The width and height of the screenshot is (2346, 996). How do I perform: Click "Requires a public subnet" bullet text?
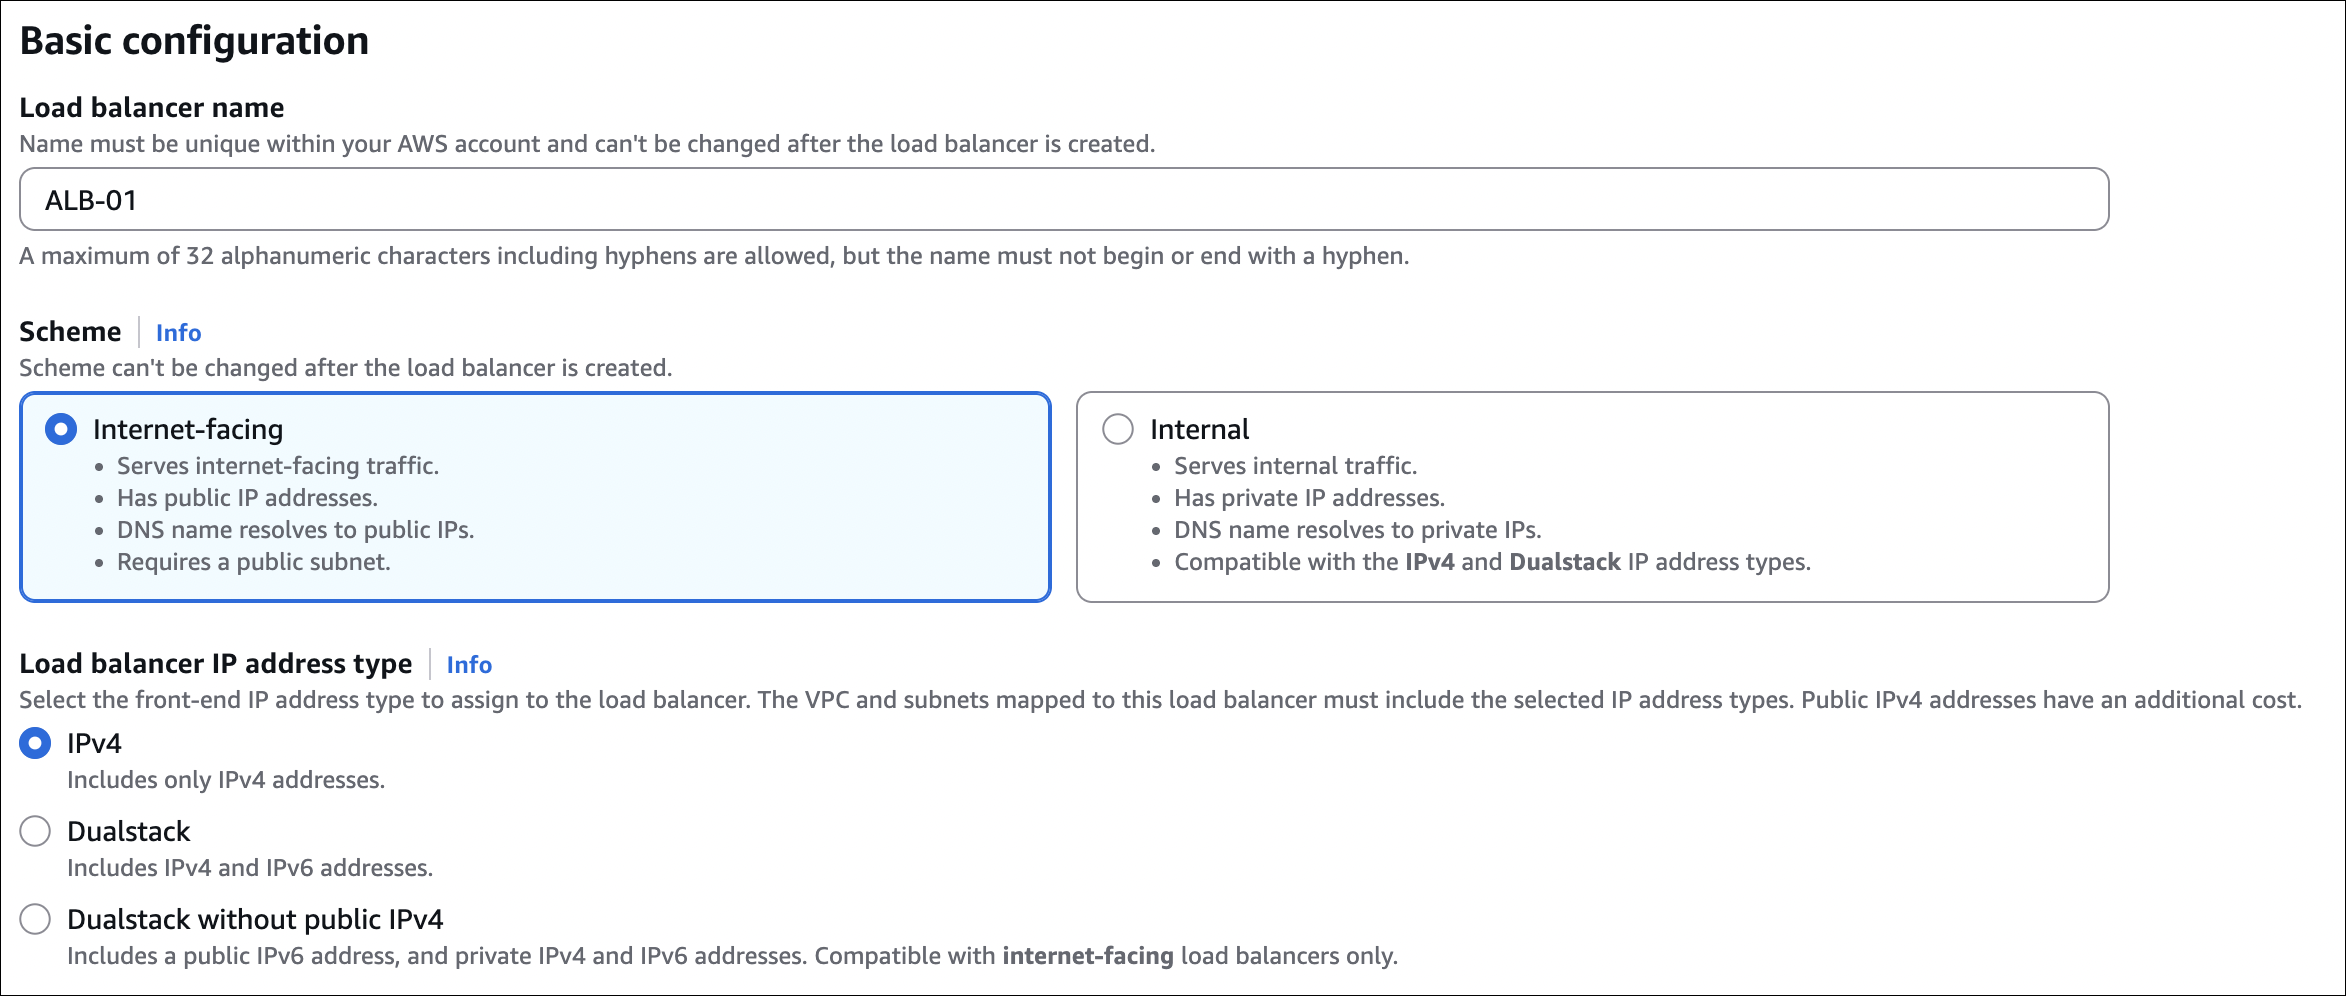click(253, 562)
